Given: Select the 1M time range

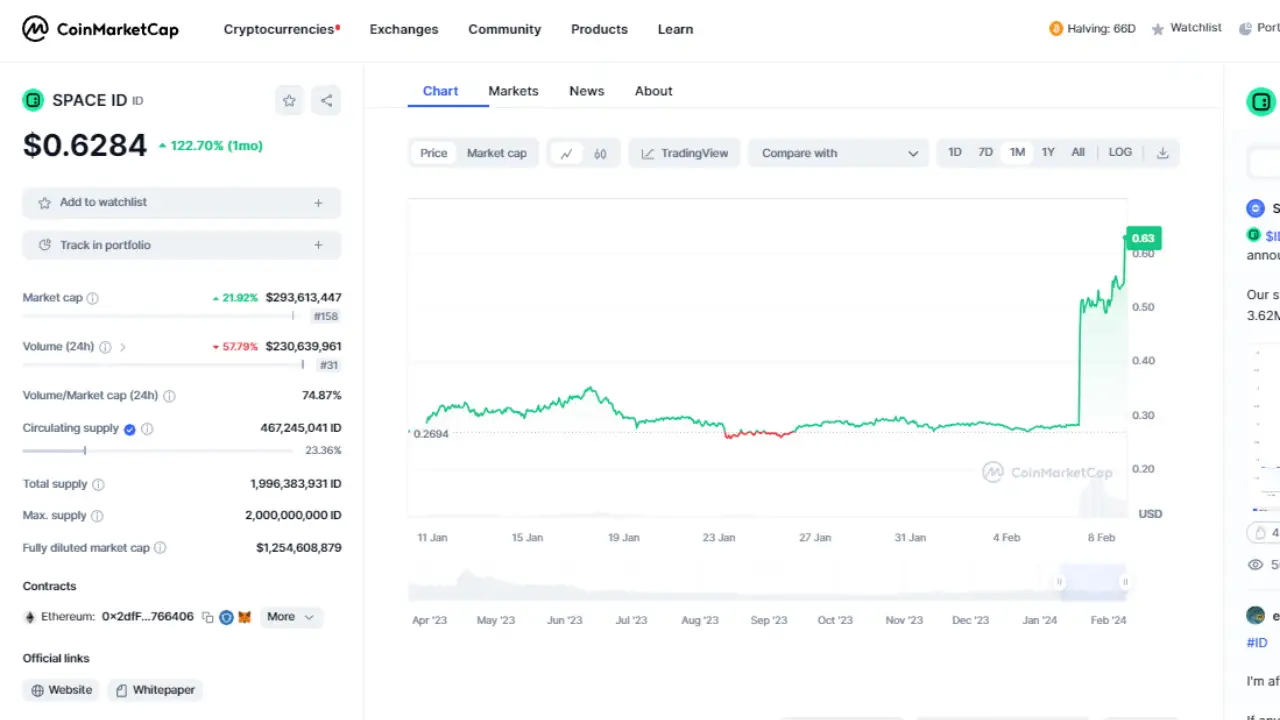Looking at the screenshot, I should point(1017,152).
